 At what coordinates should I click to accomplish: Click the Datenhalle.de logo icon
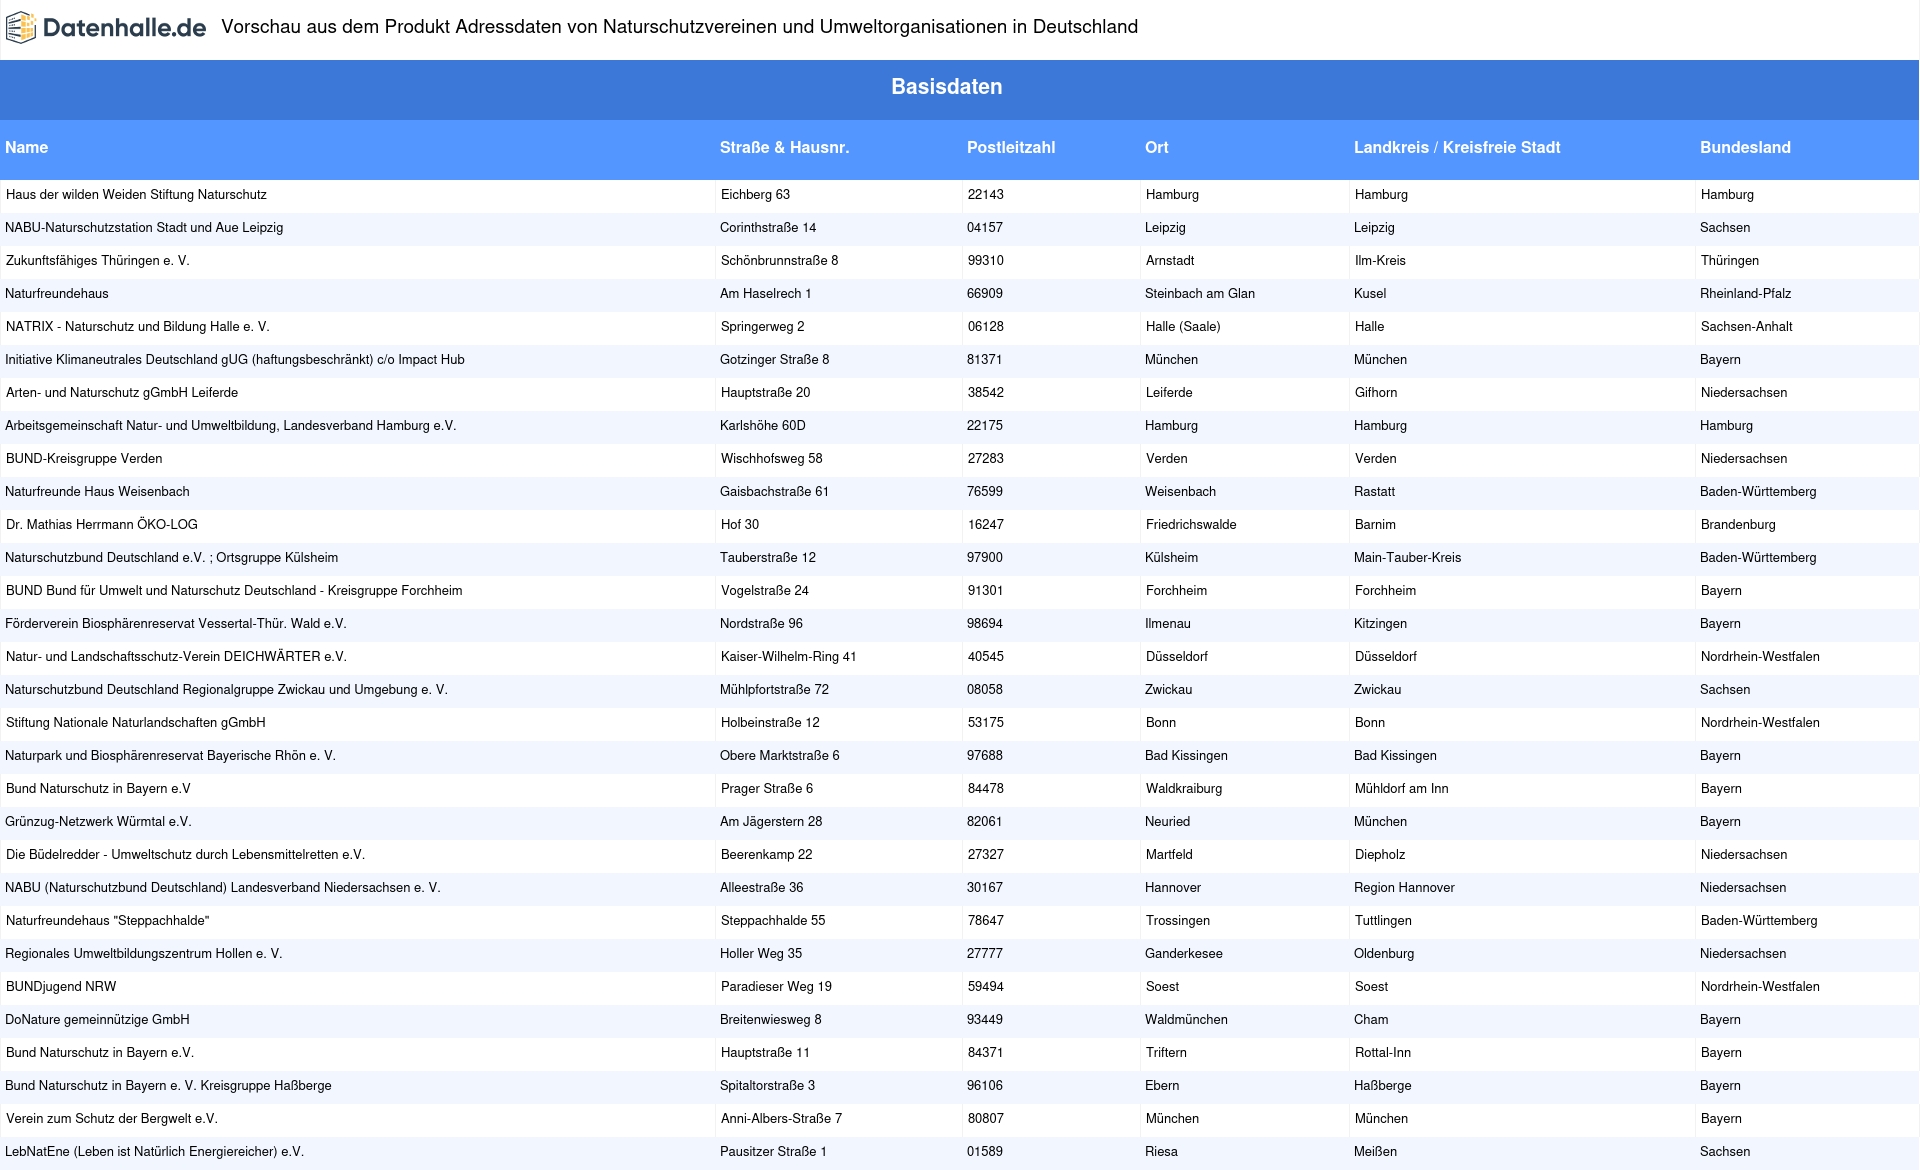(x=20, y=28)
